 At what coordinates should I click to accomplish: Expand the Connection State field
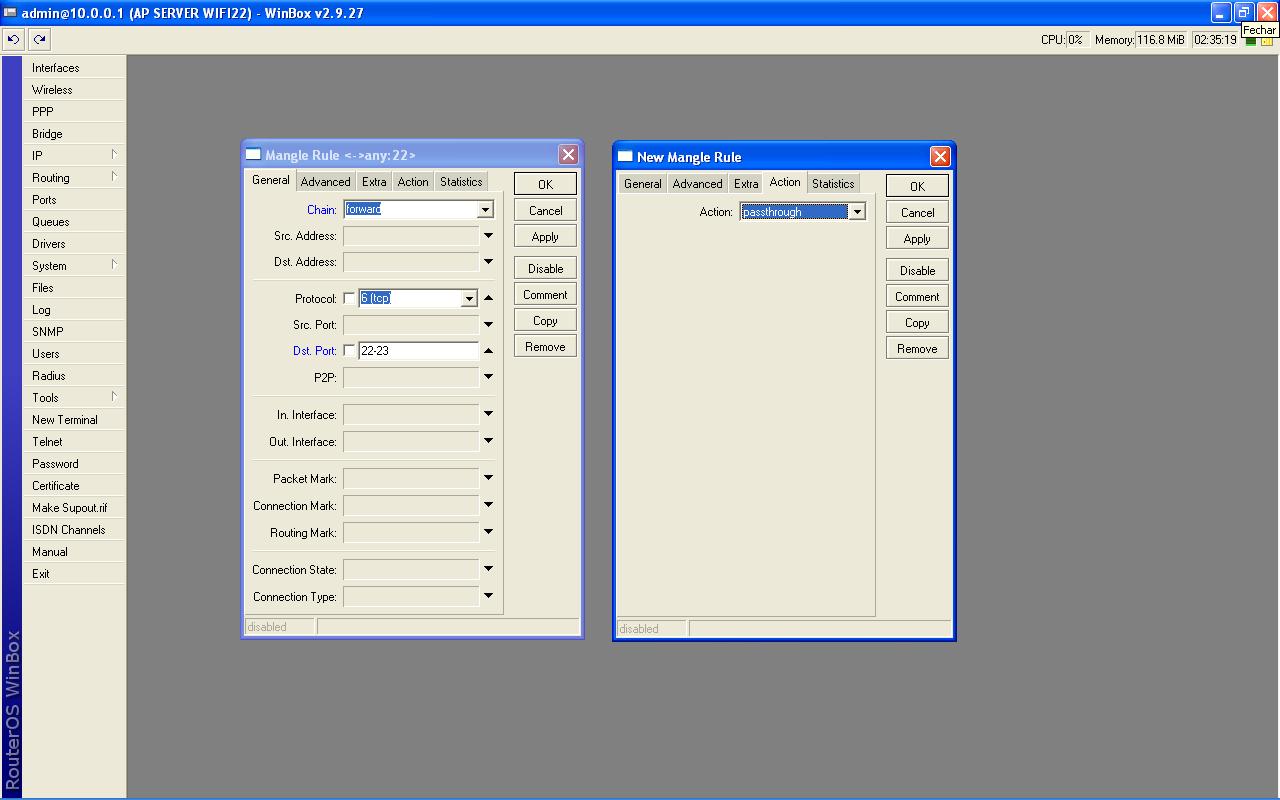point(488,569)
